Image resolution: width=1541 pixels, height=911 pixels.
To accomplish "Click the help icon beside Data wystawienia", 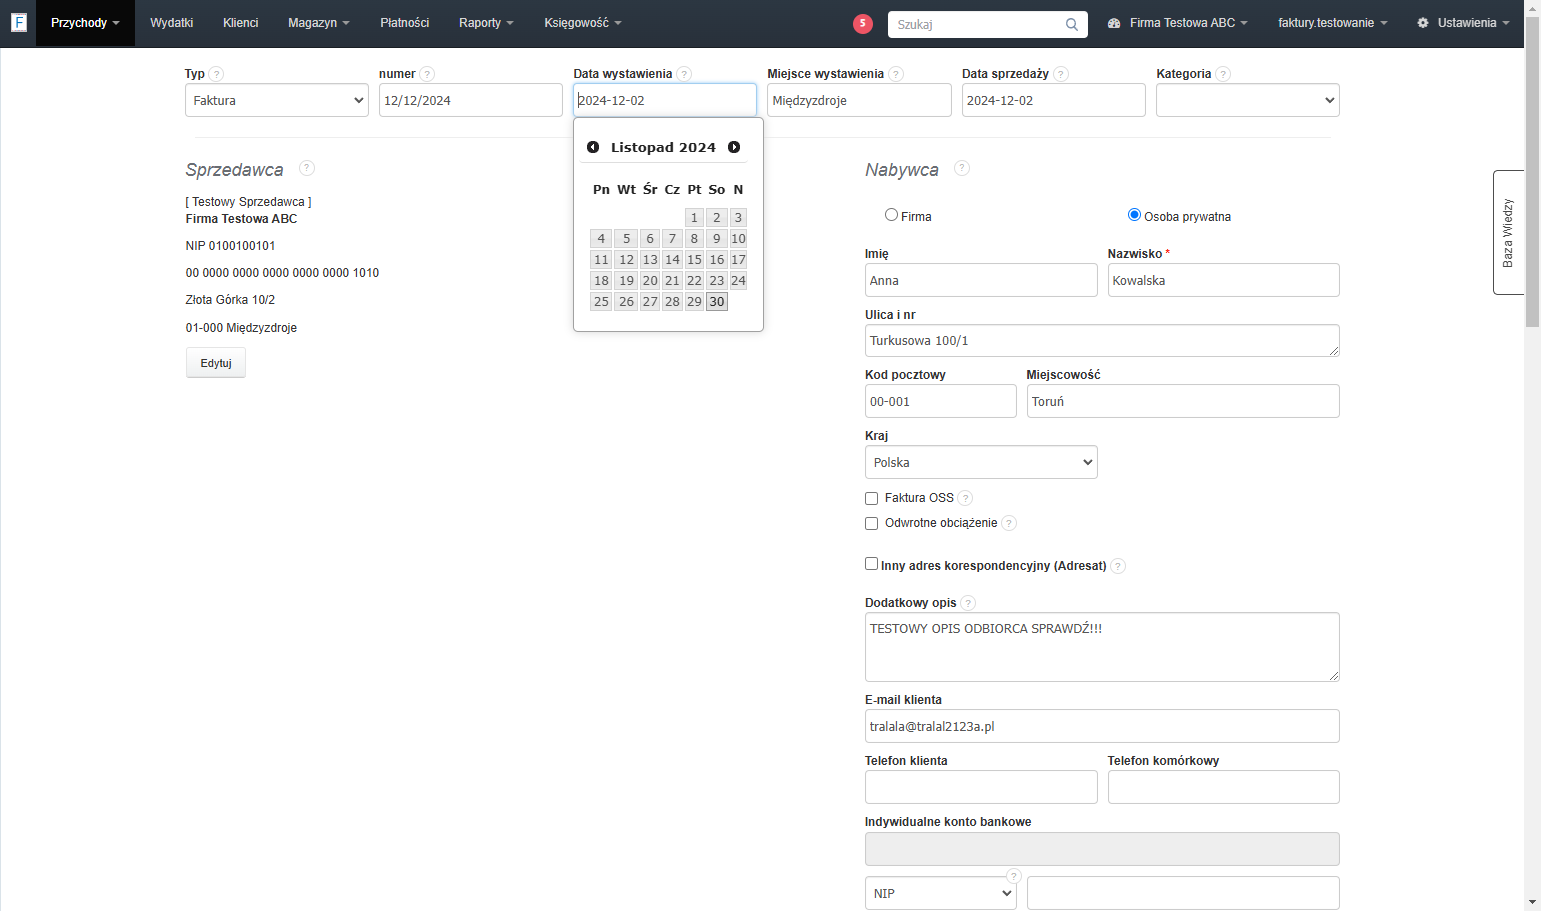I will (x=684, y=74).
